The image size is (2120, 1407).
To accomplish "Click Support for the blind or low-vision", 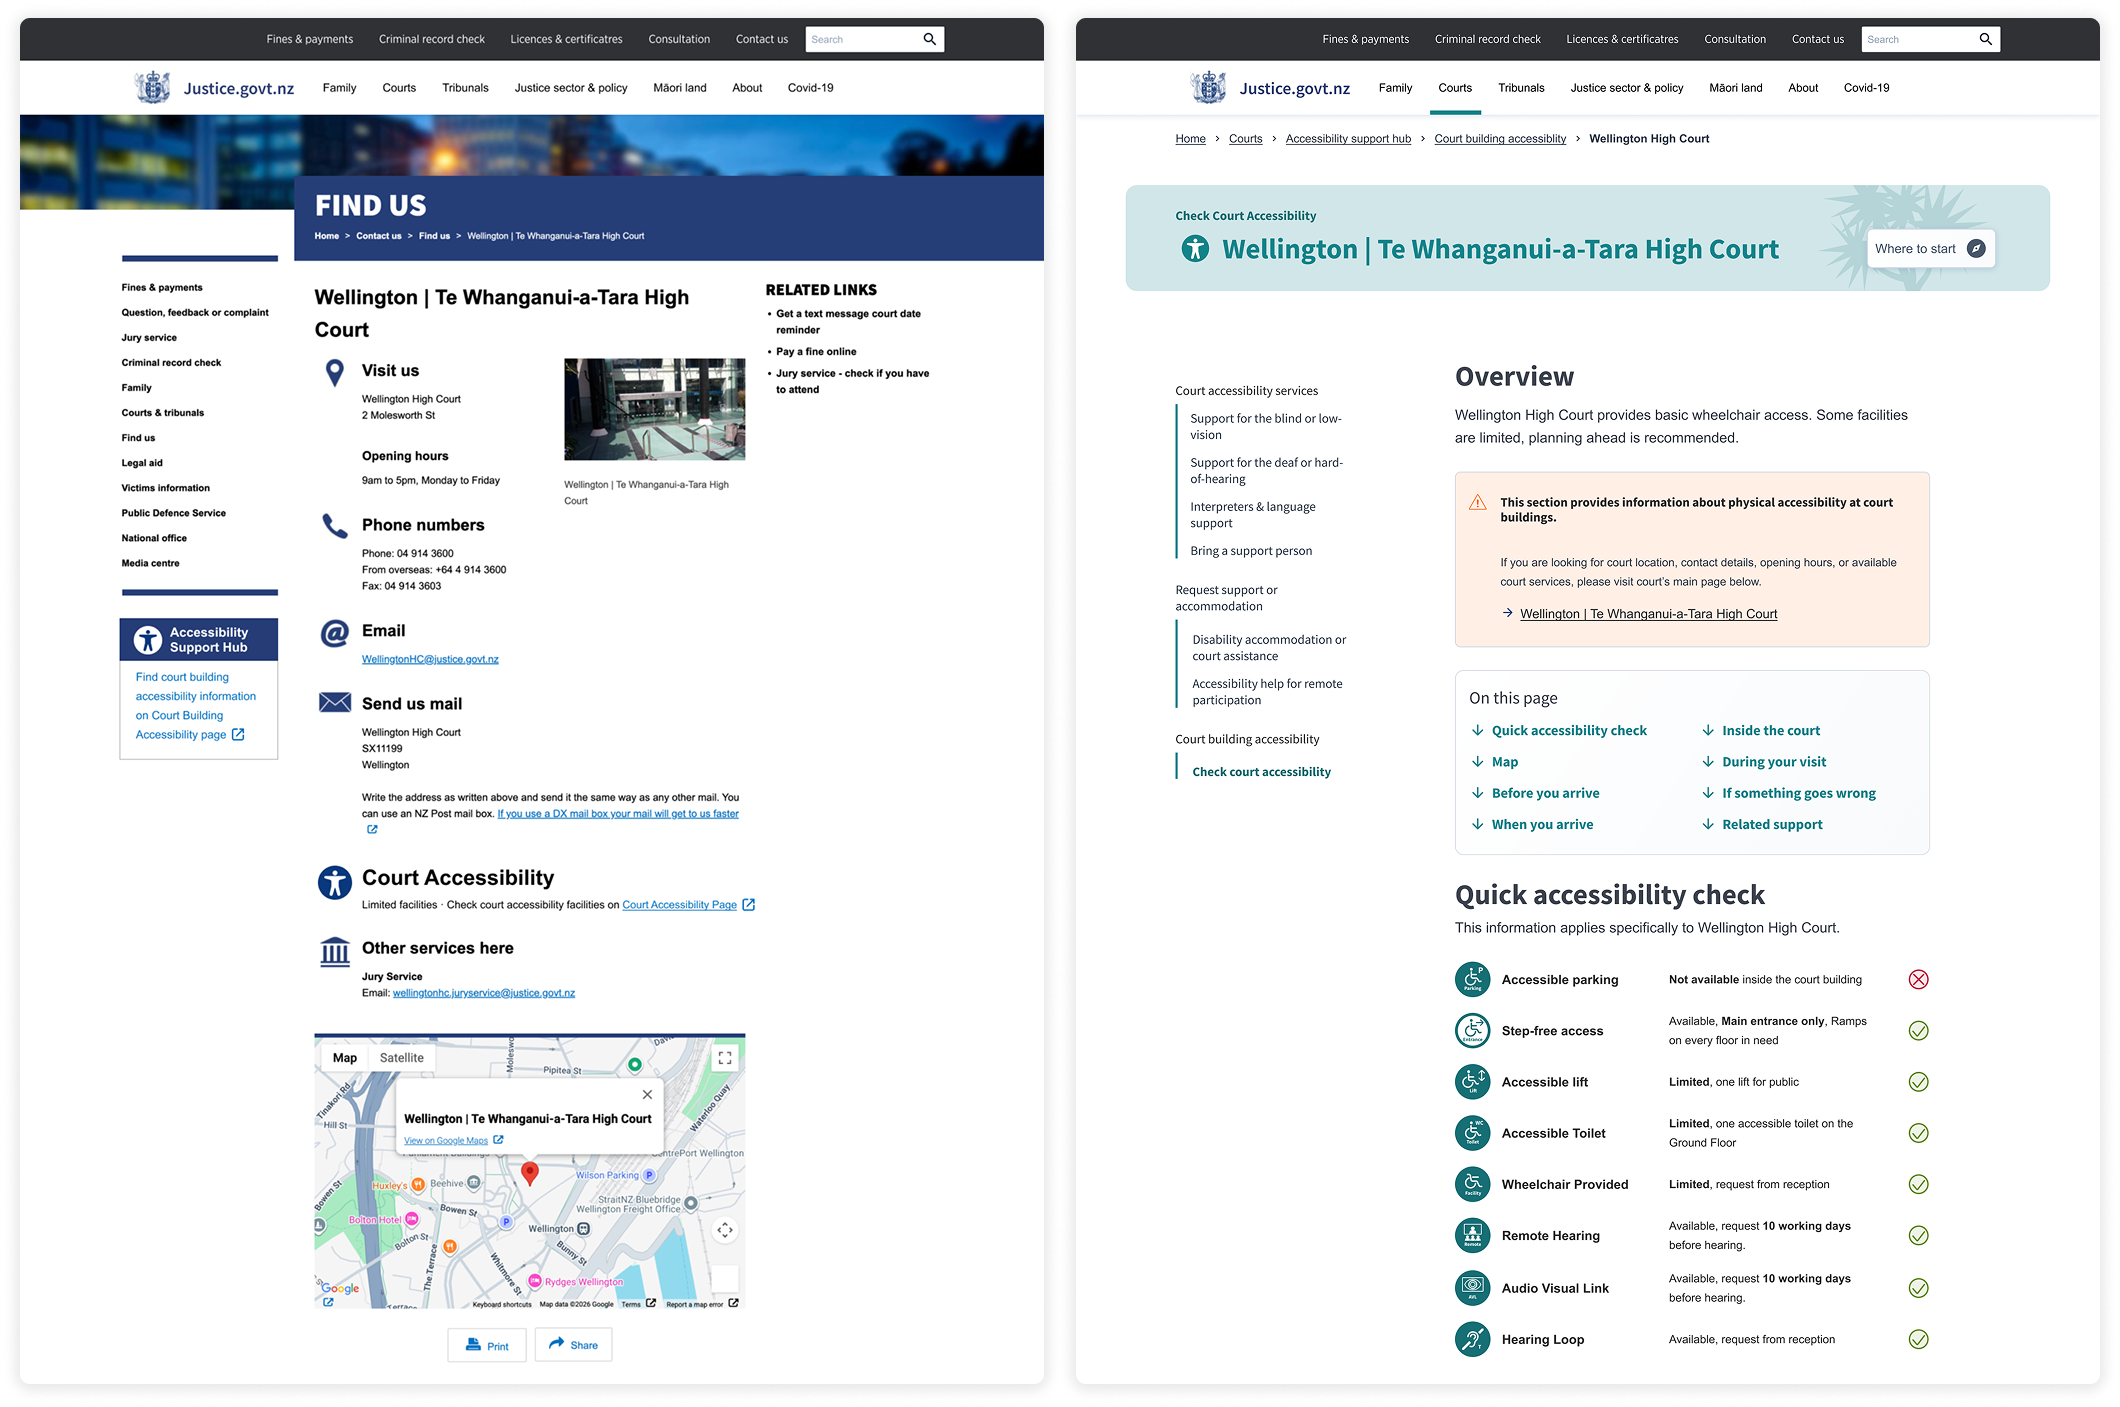I will pos(1265,427).
